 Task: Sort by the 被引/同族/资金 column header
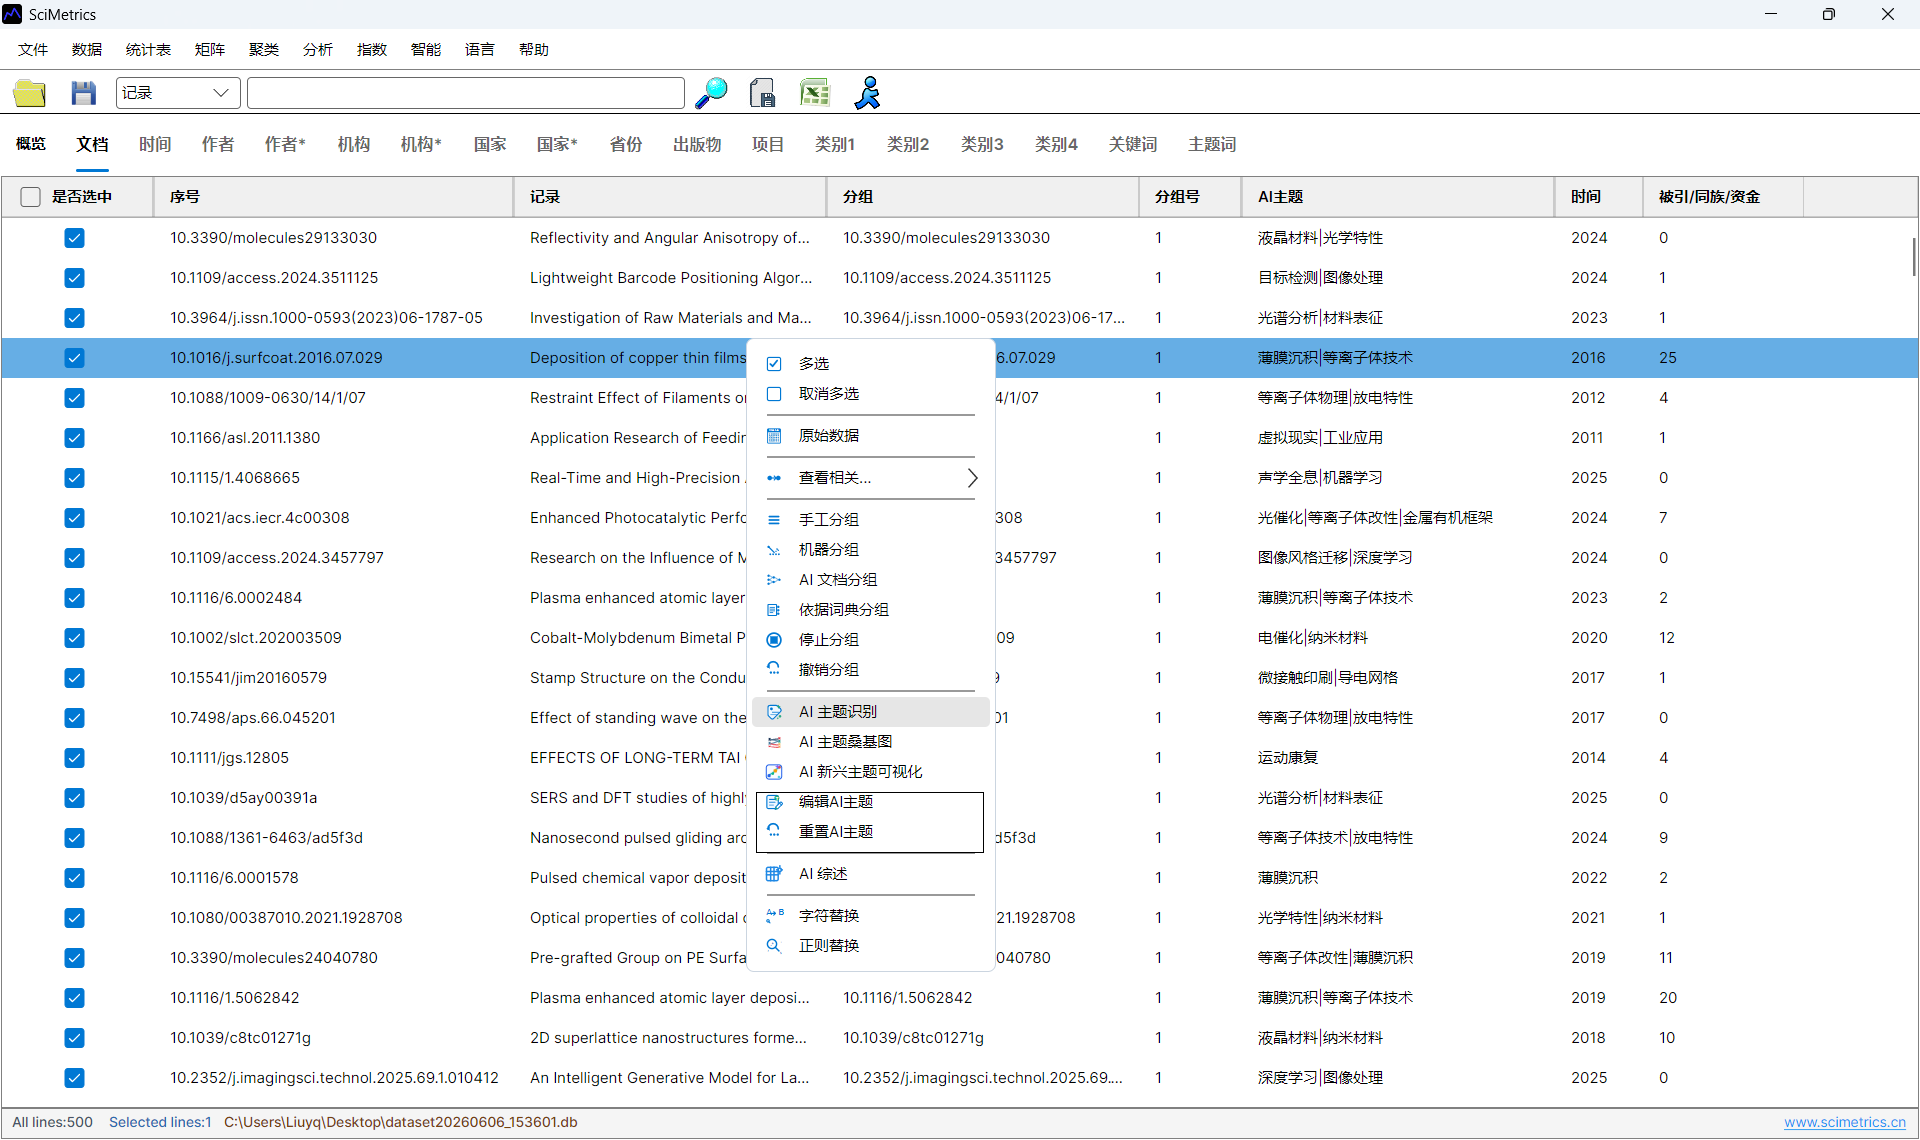(x=1722, y=197)
